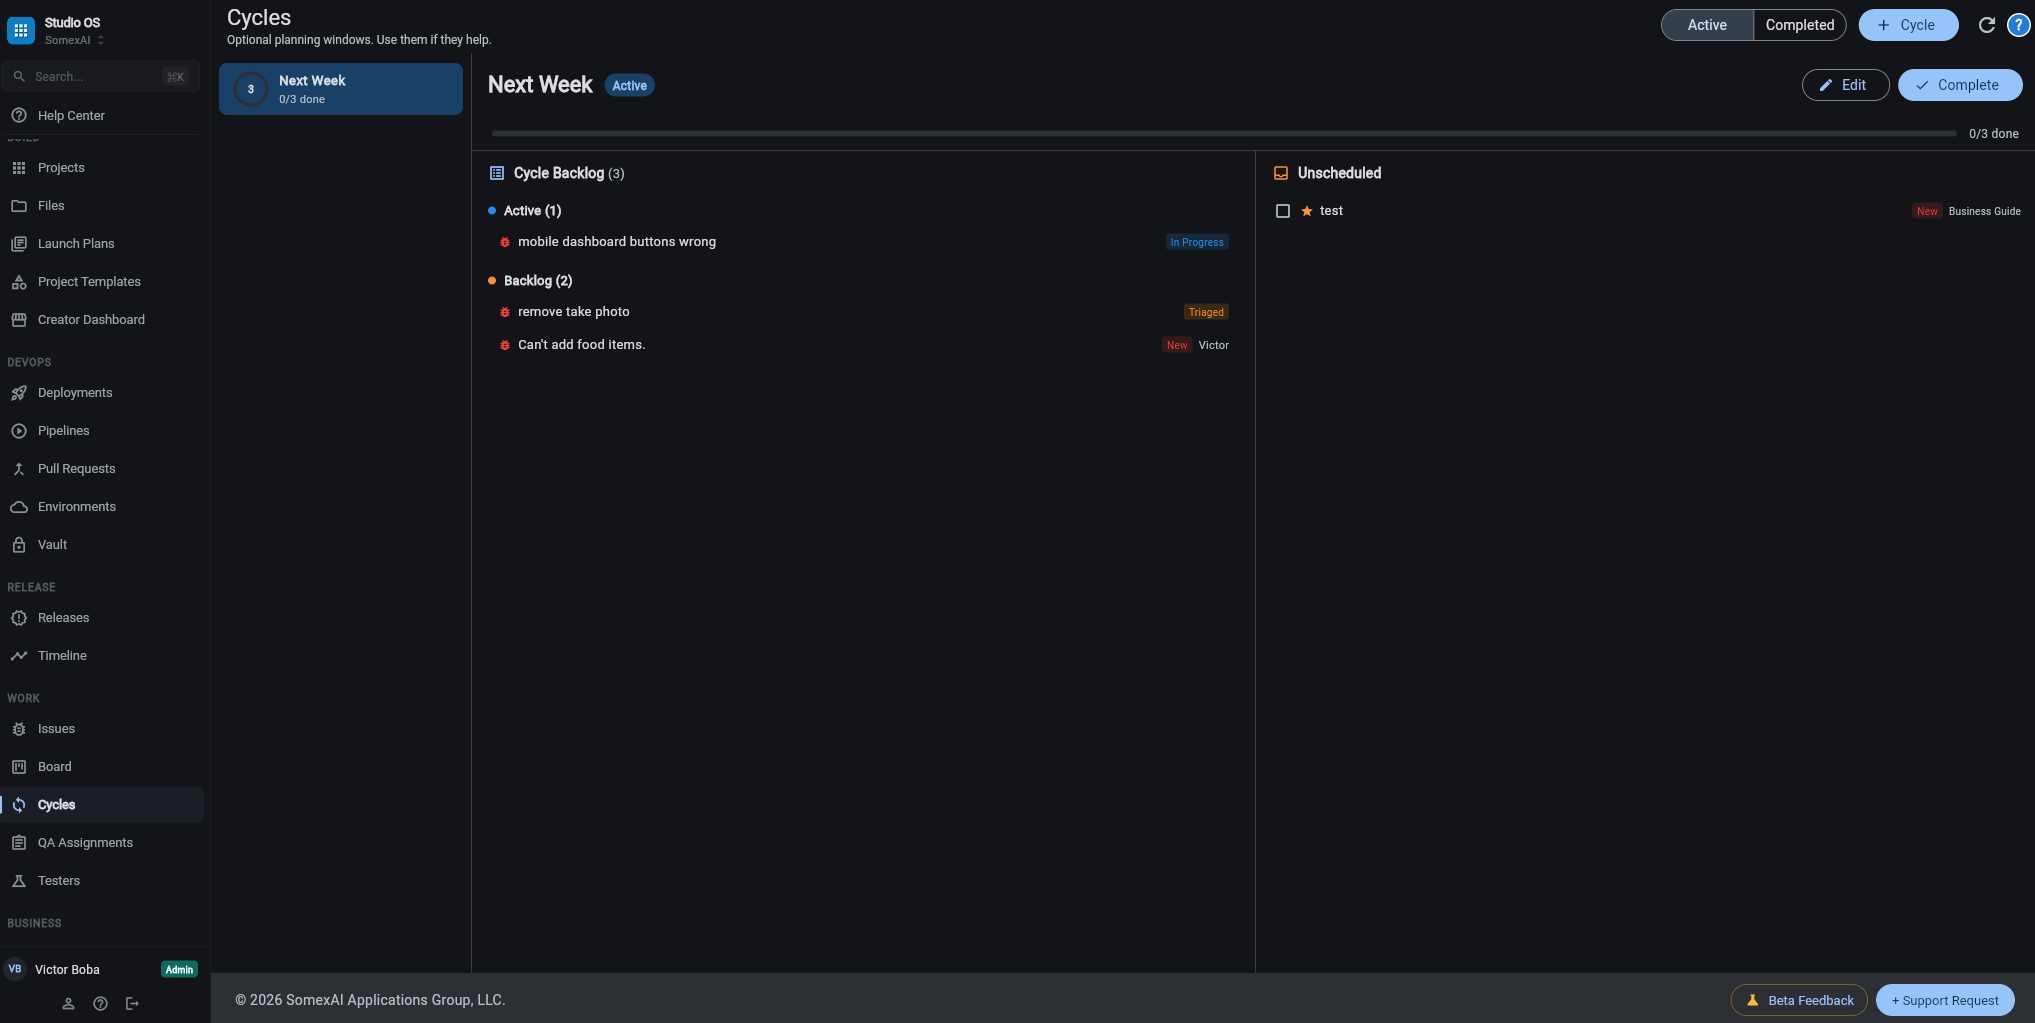
Task: Open the SomexAI workspace switcher
Action: pos(72,40)
